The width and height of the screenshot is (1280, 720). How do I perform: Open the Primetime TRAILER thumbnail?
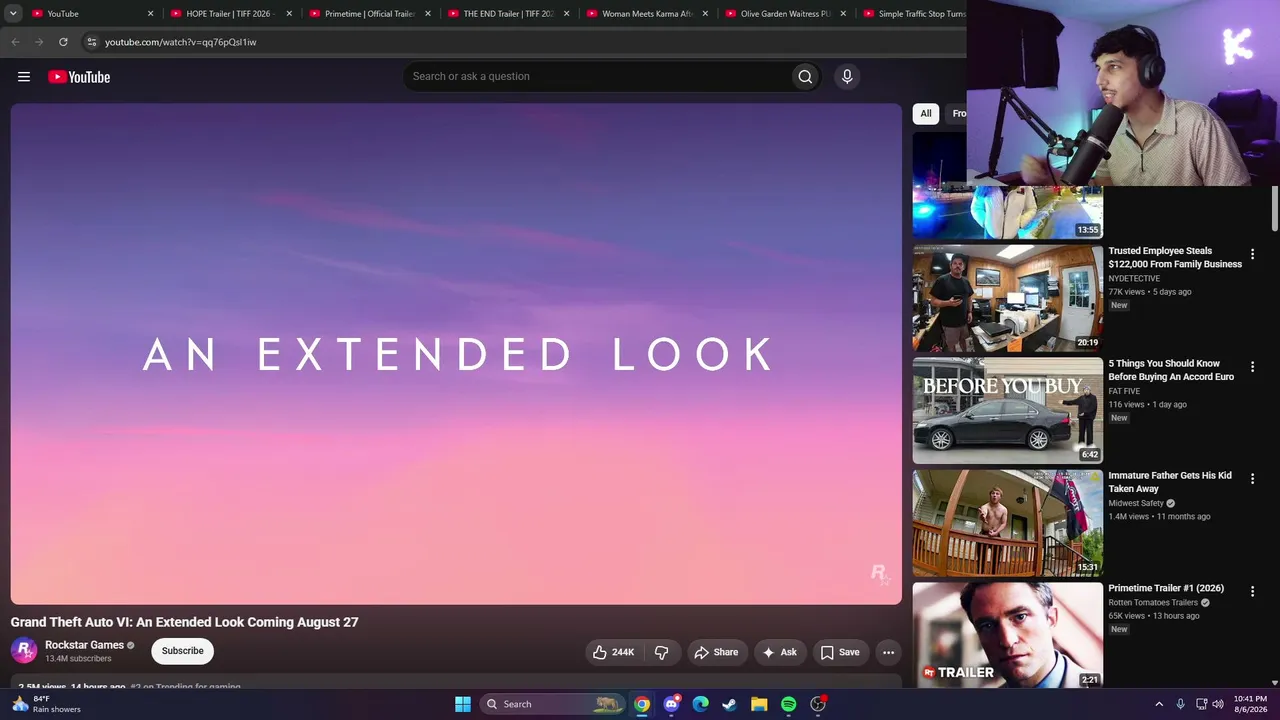tap(1008, 635)
